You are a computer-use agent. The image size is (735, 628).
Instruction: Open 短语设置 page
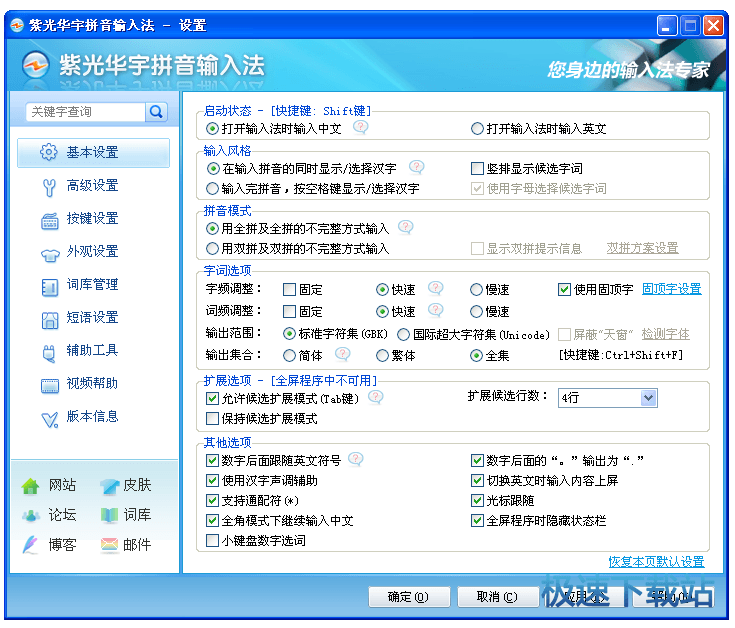click(93, 318)
